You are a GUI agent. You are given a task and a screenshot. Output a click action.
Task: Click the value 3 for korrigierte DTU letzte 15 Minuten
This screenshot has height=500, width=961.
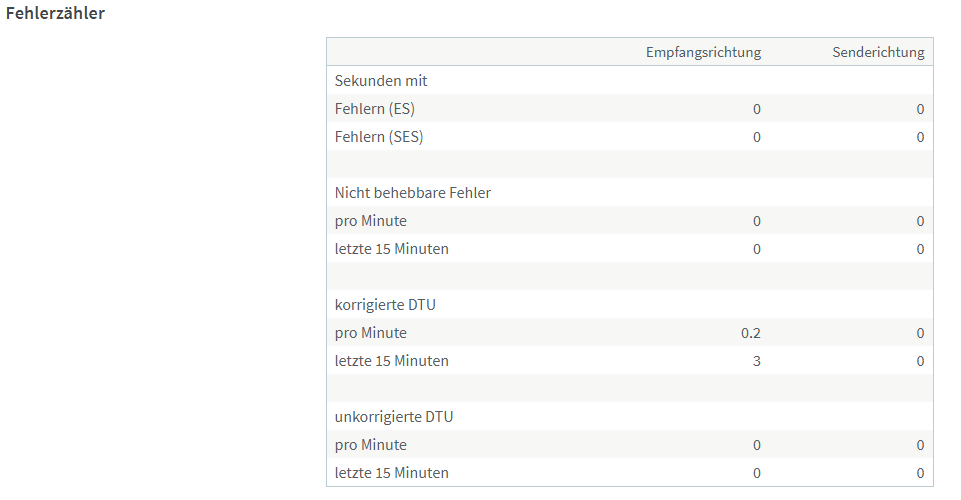pos(757,361)
